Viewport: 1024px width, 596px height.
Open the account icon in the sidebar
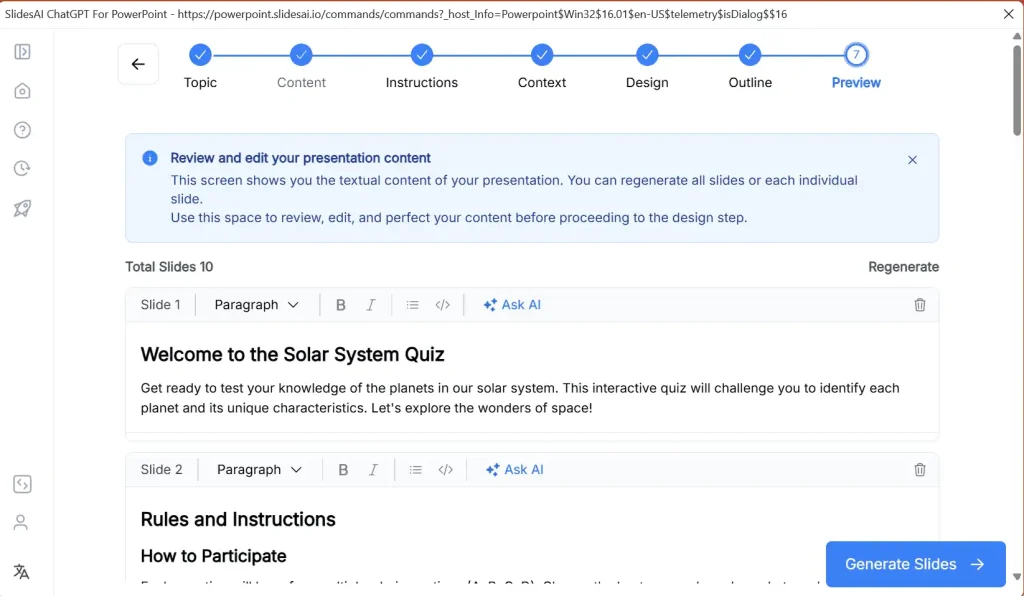click(22, 521)
